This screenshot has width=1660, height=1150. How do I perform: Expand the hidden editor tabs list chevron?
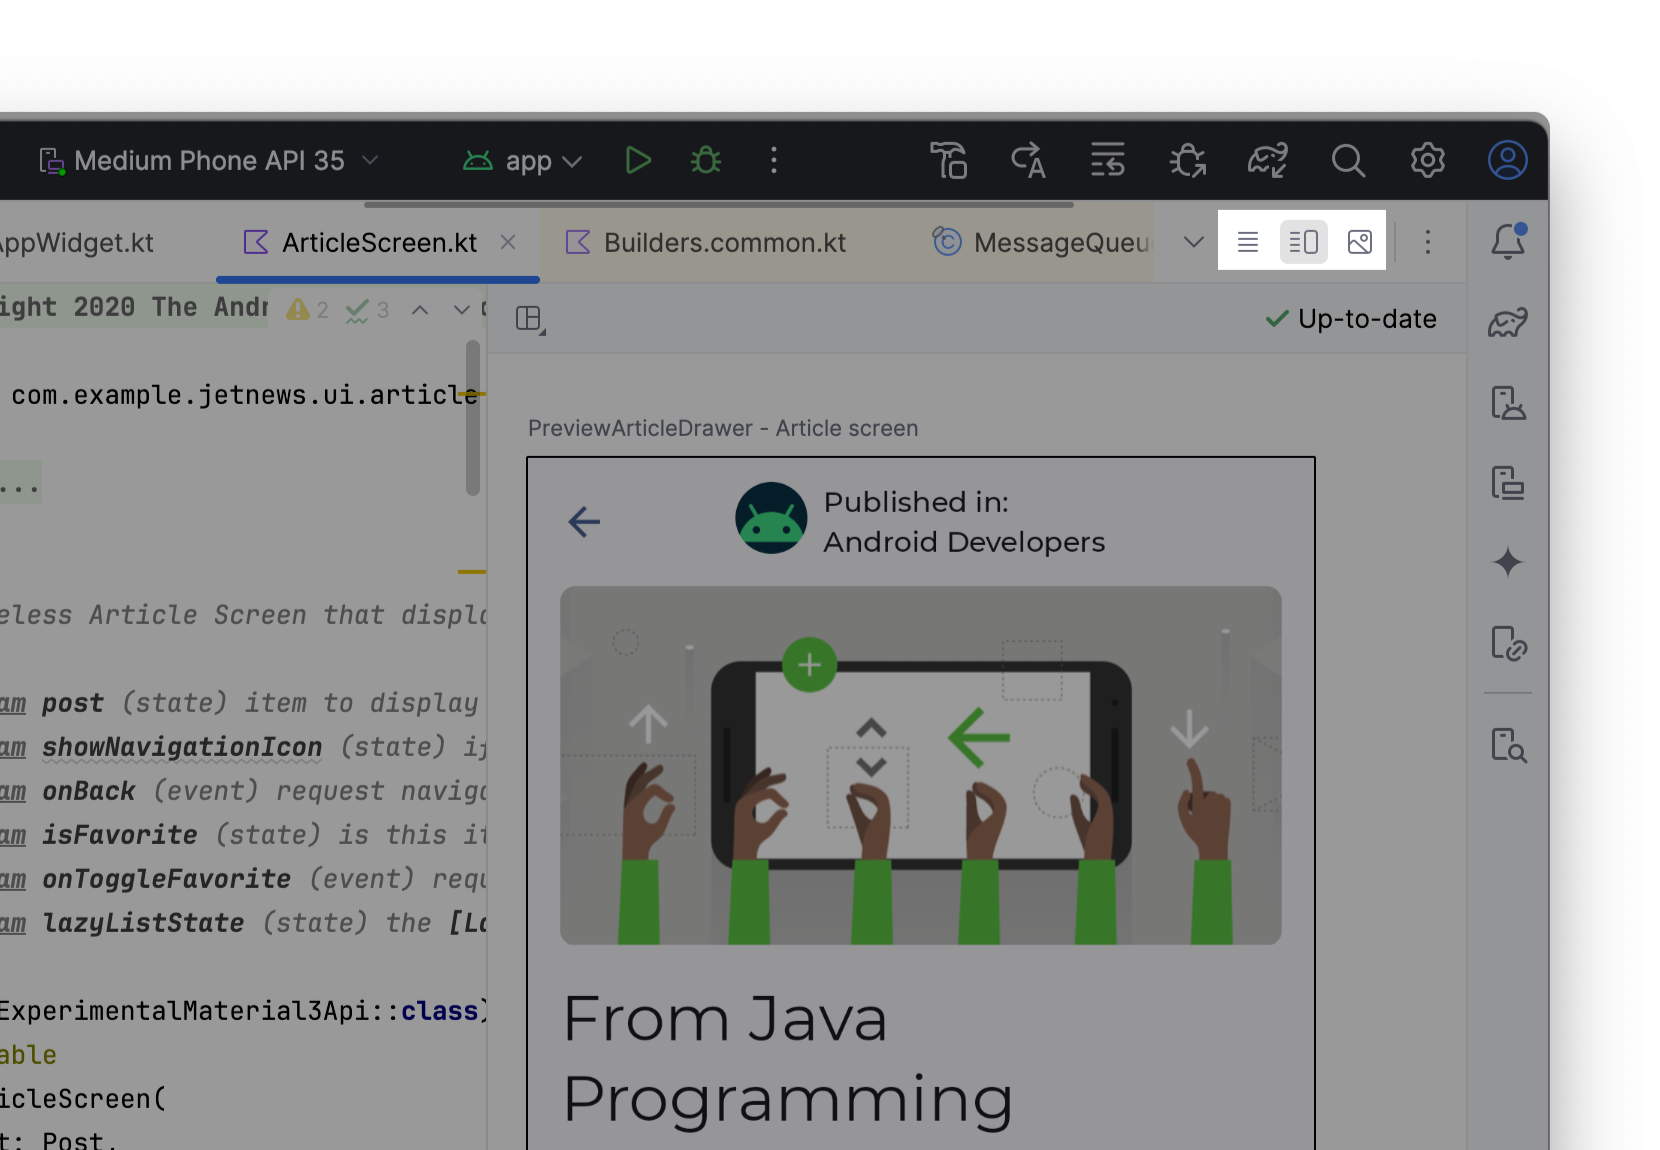point(1193,242)
